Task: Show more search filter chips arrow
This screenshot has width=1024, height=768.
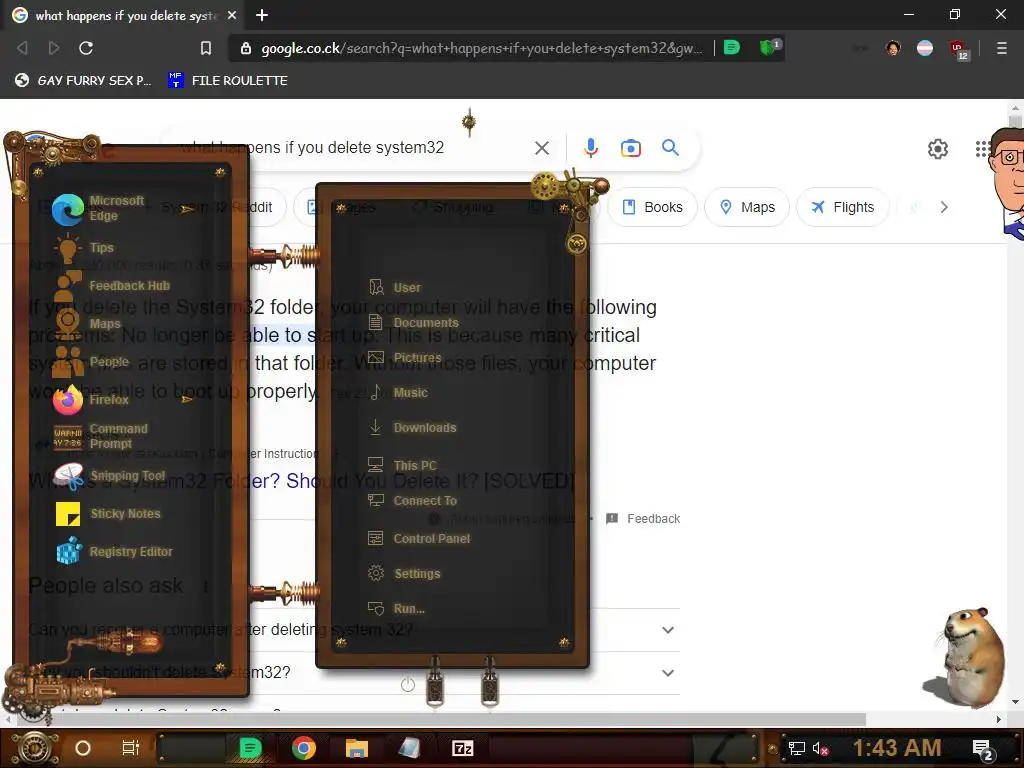Action: (944, 207)
